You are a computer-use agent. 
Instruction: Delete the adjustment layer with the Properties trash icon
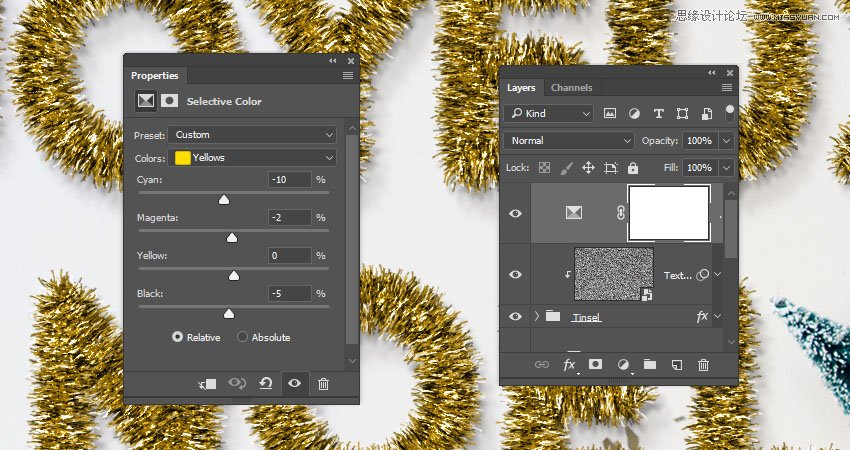(x=323, y=384)
